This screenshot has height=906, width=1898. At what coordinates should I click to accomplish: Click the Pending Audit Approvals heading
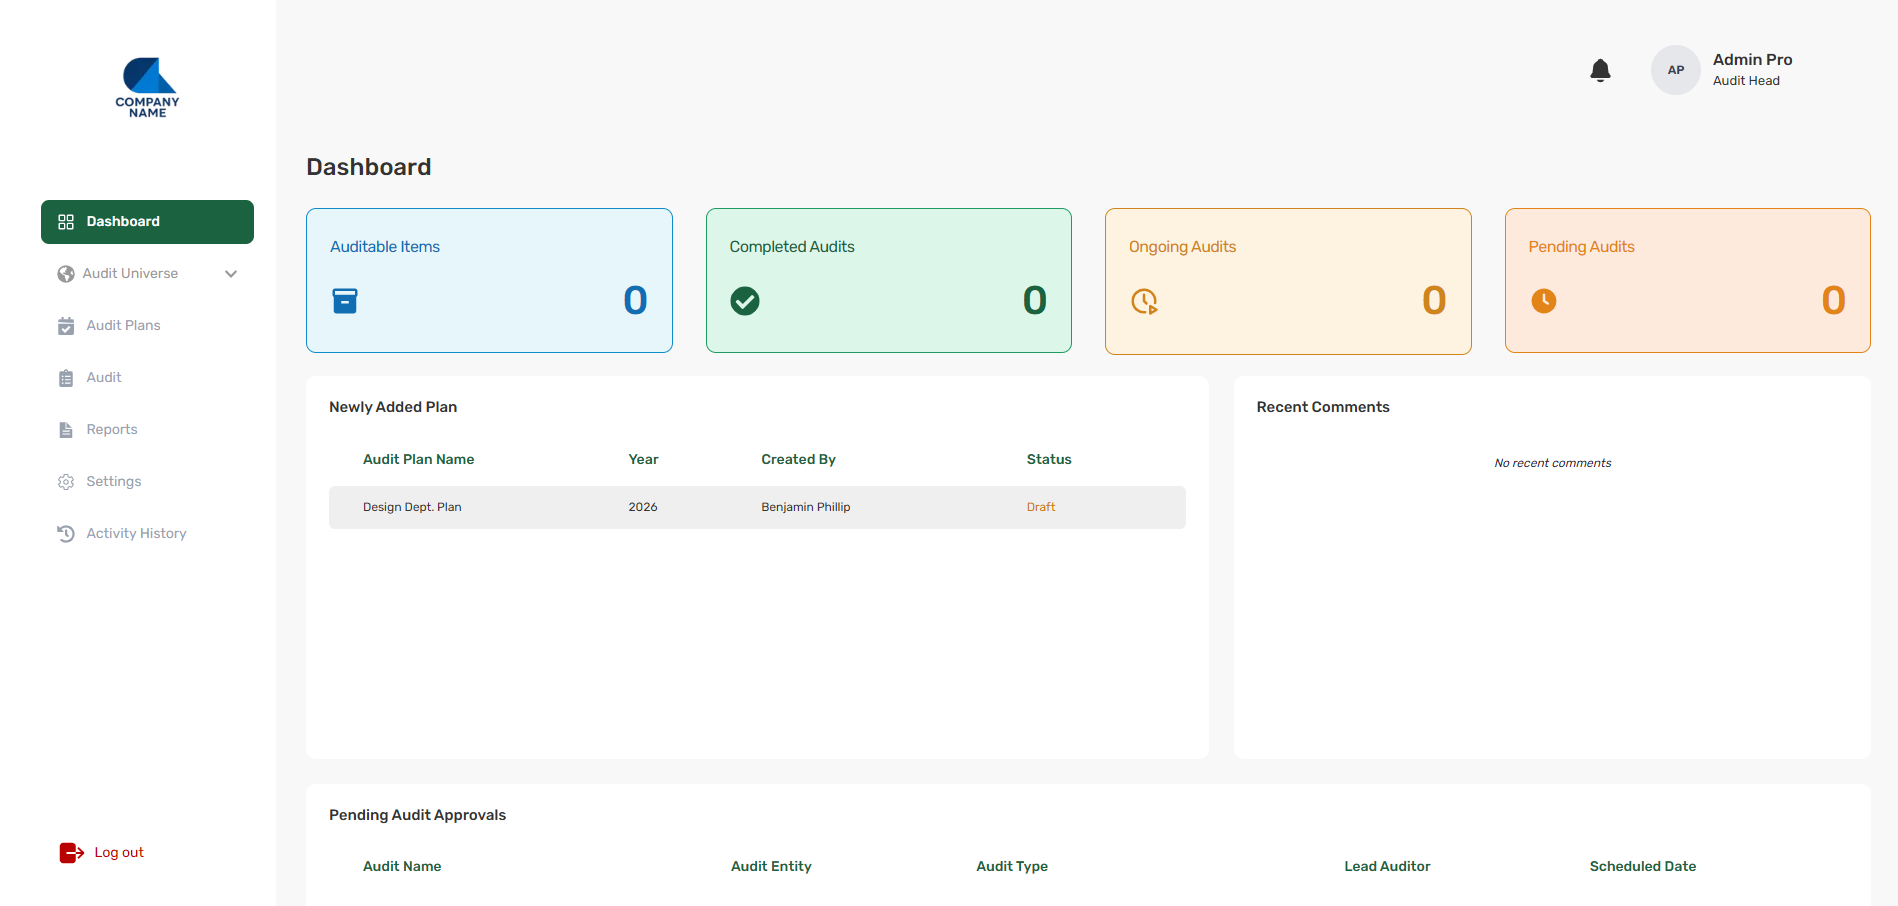point(417,816)
